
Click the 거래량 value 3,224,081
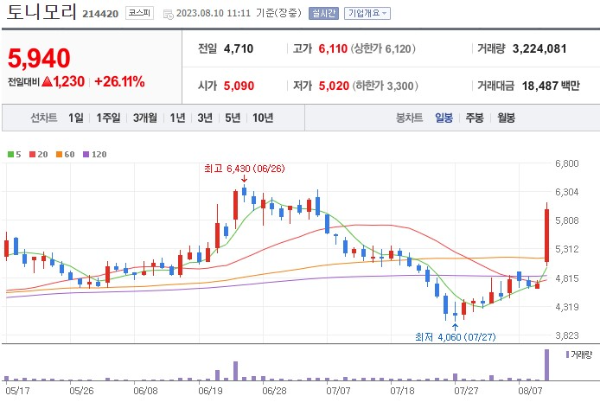click(x=540, y=49)
